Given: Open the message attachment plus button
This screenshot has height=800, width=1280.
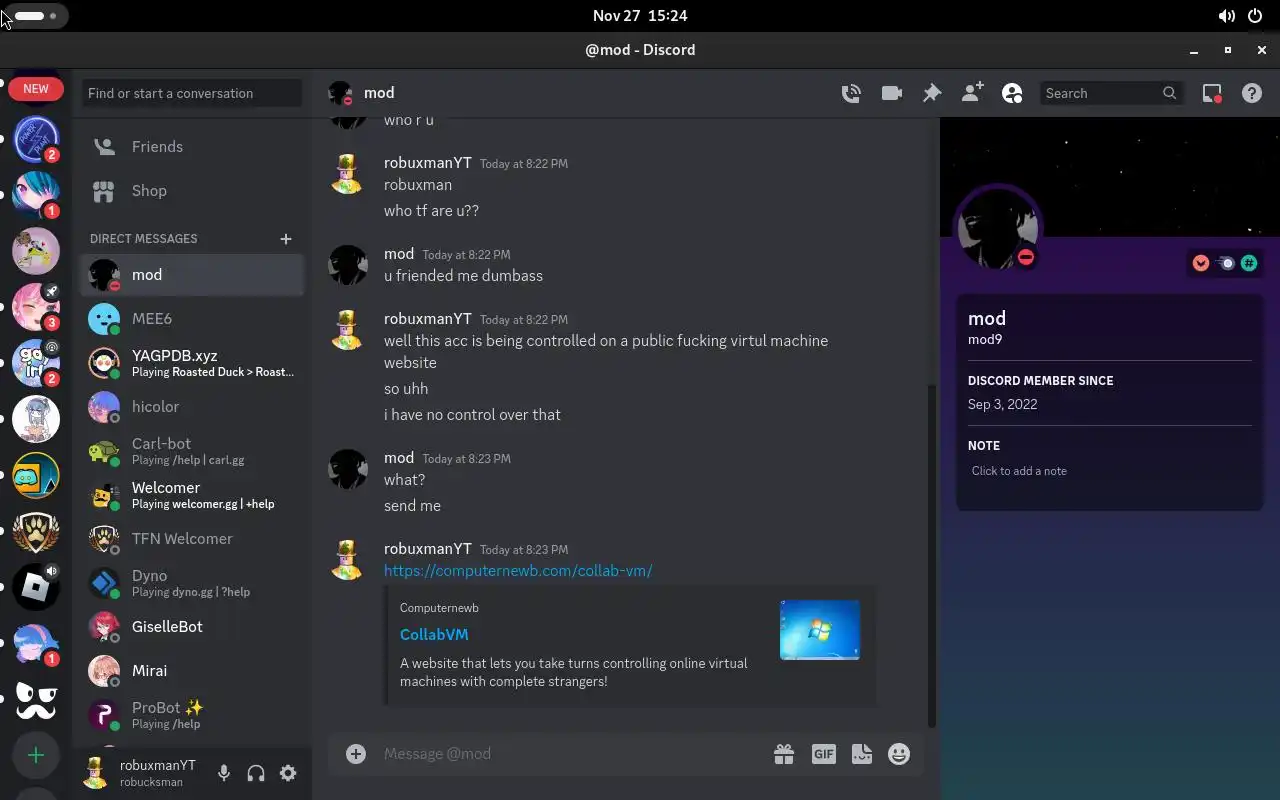Looking at the screenshot, I should [x=356, y=754].
